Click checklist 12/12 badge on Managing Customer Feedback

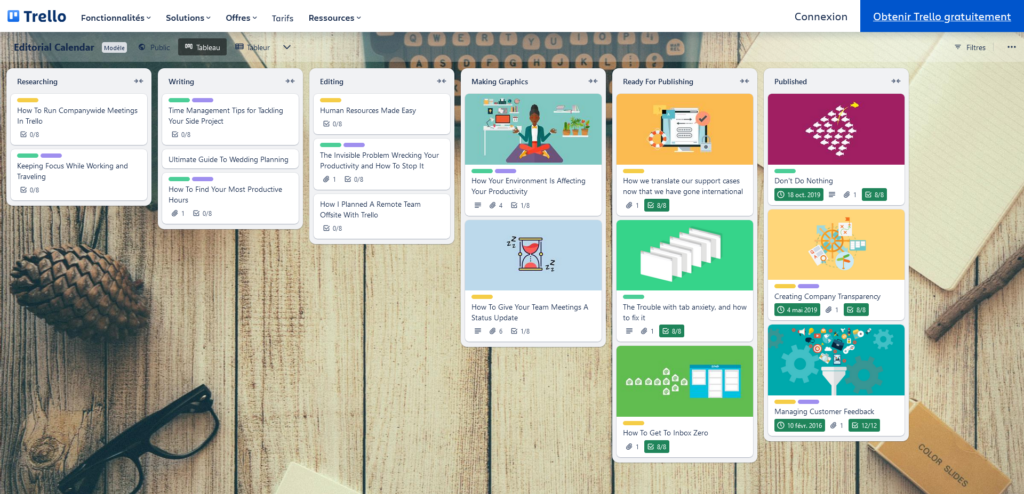[x=865, y=425]
